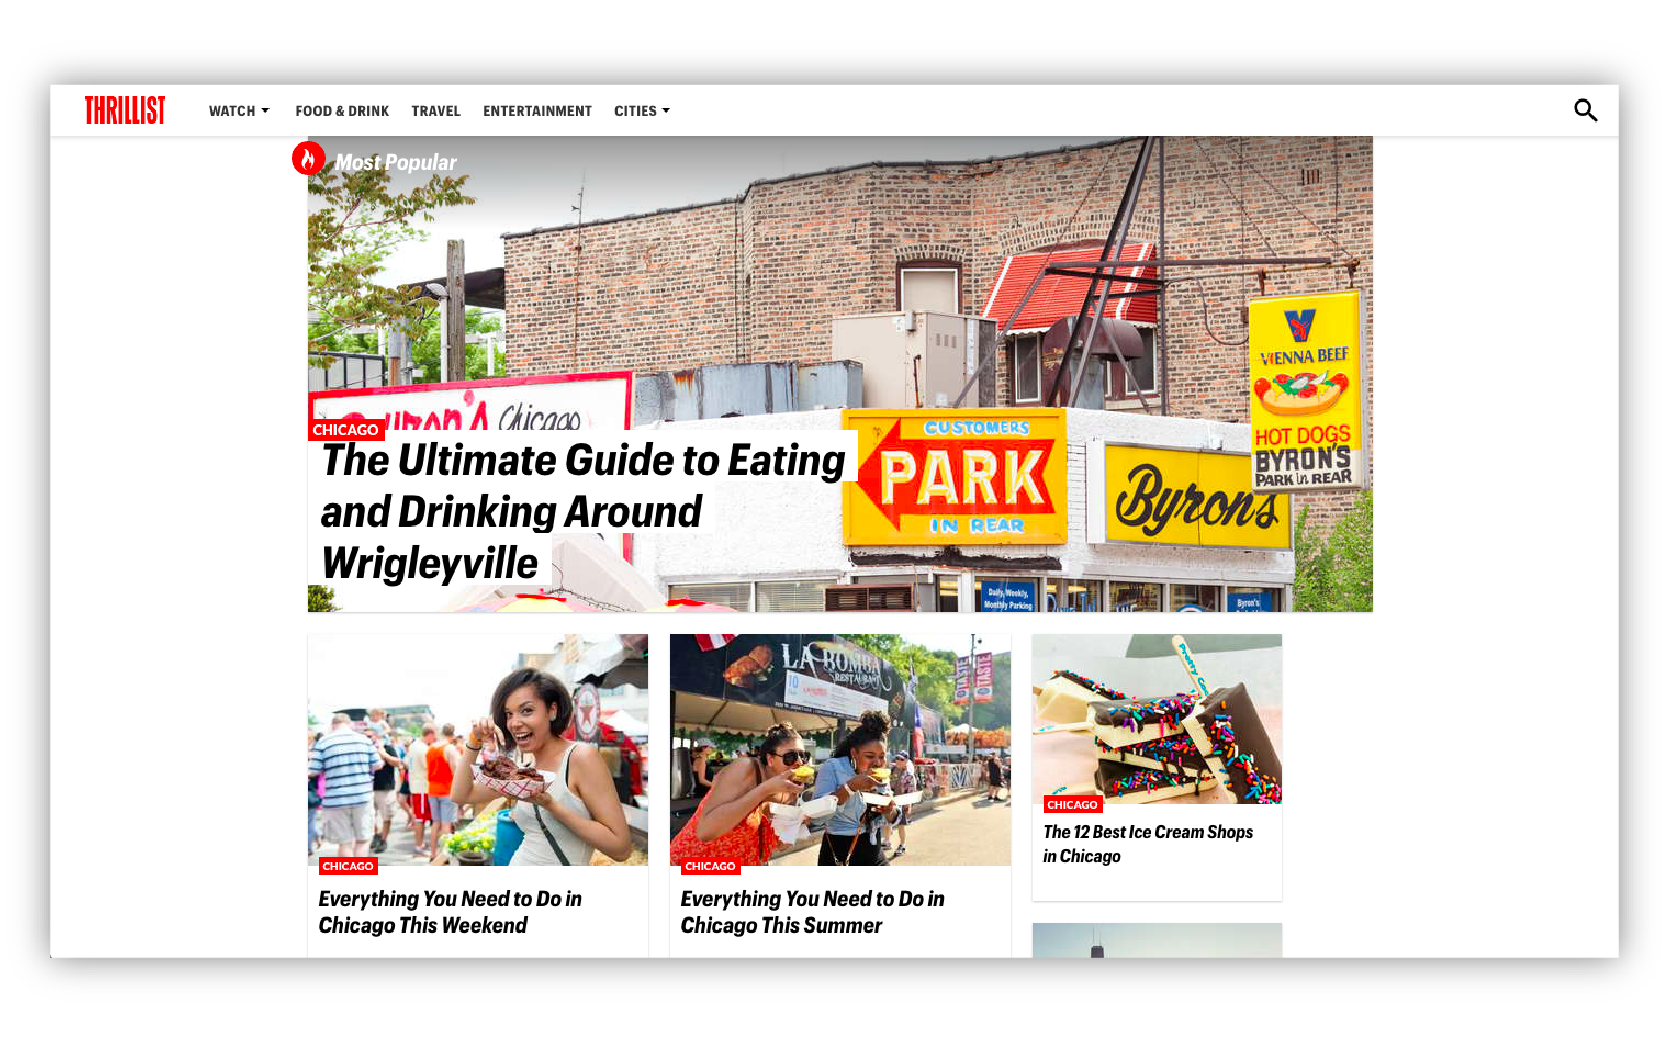Click the La Bomba restaurant photo thumbnail
Viewport: 1669px width, 1043px height.
coord(840,750)
